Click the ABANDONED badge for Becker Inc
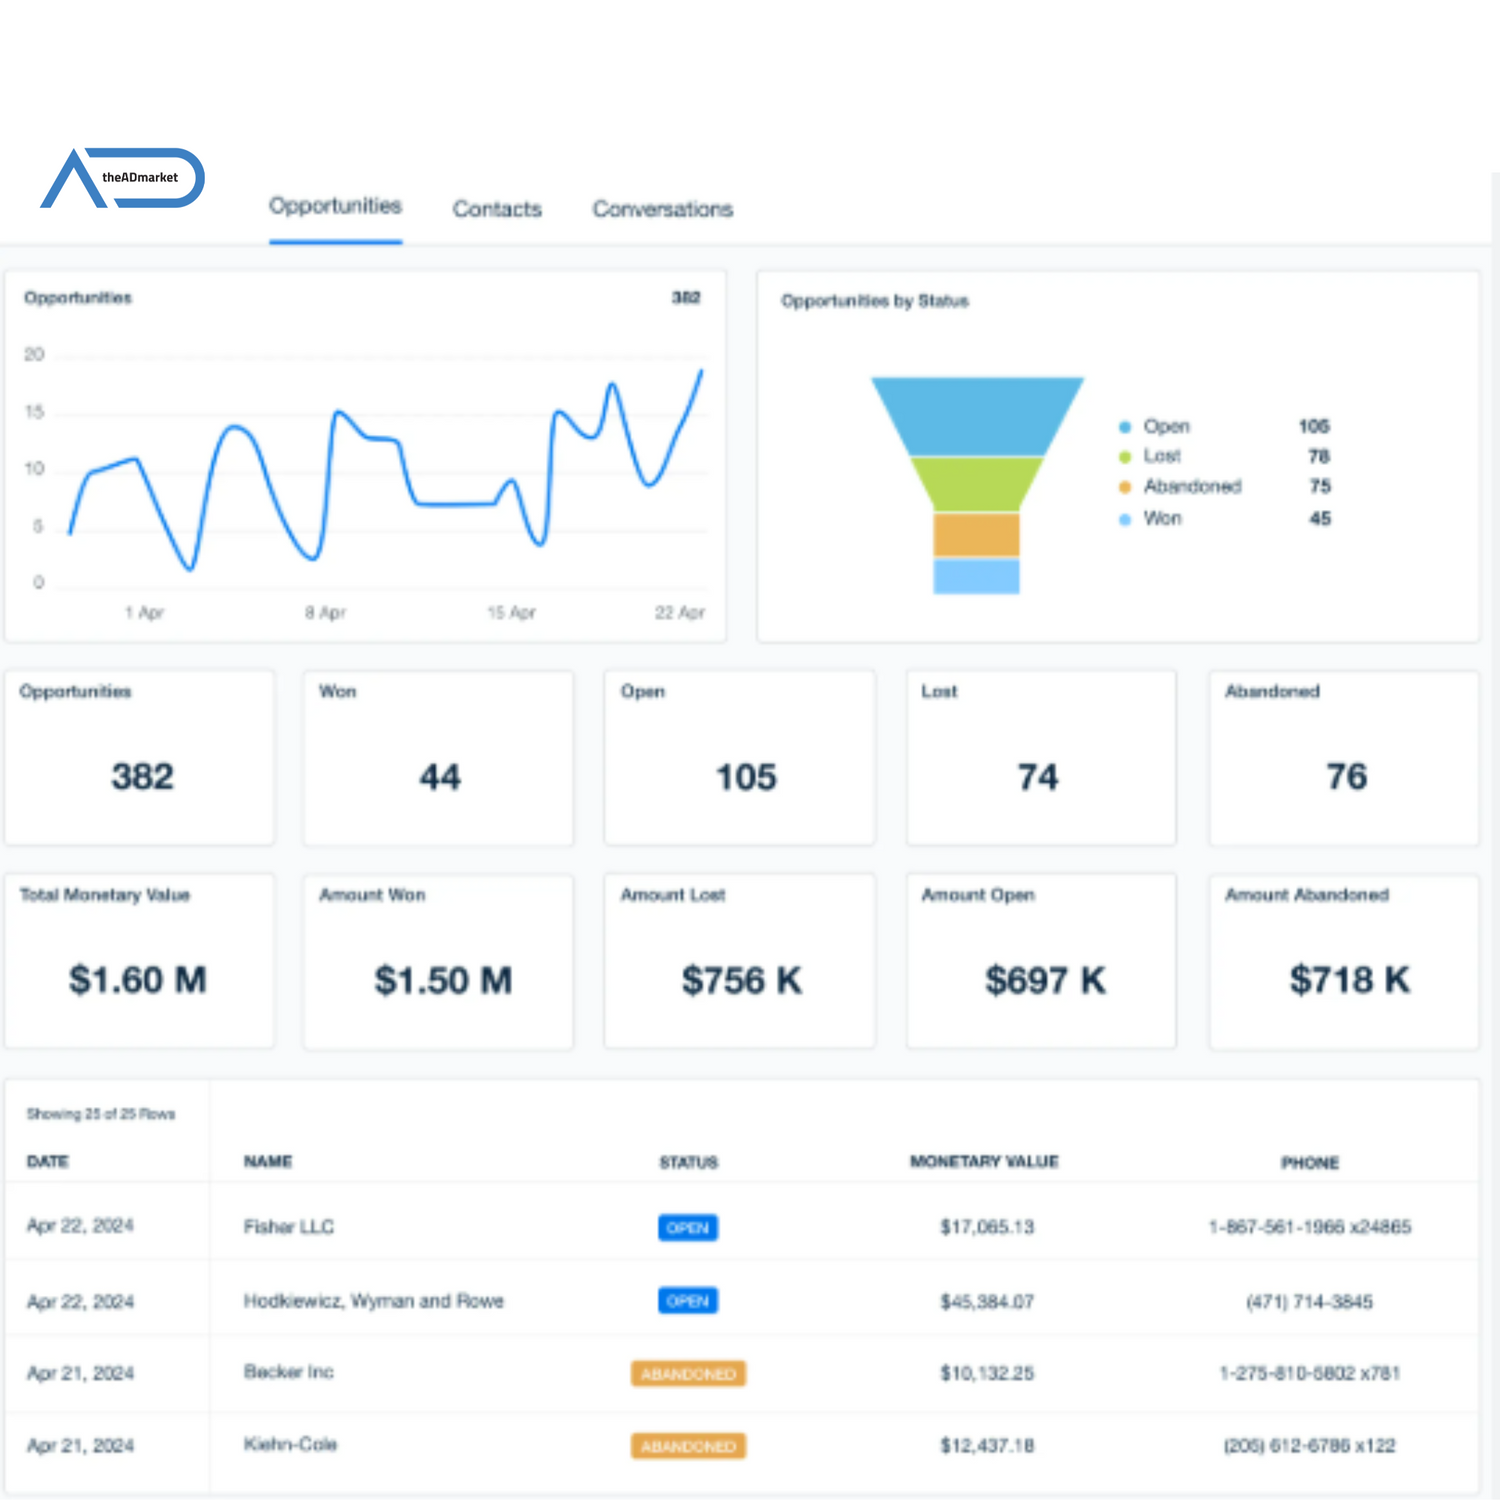Screen dimensions: 1500x1500 [688, 1374]
